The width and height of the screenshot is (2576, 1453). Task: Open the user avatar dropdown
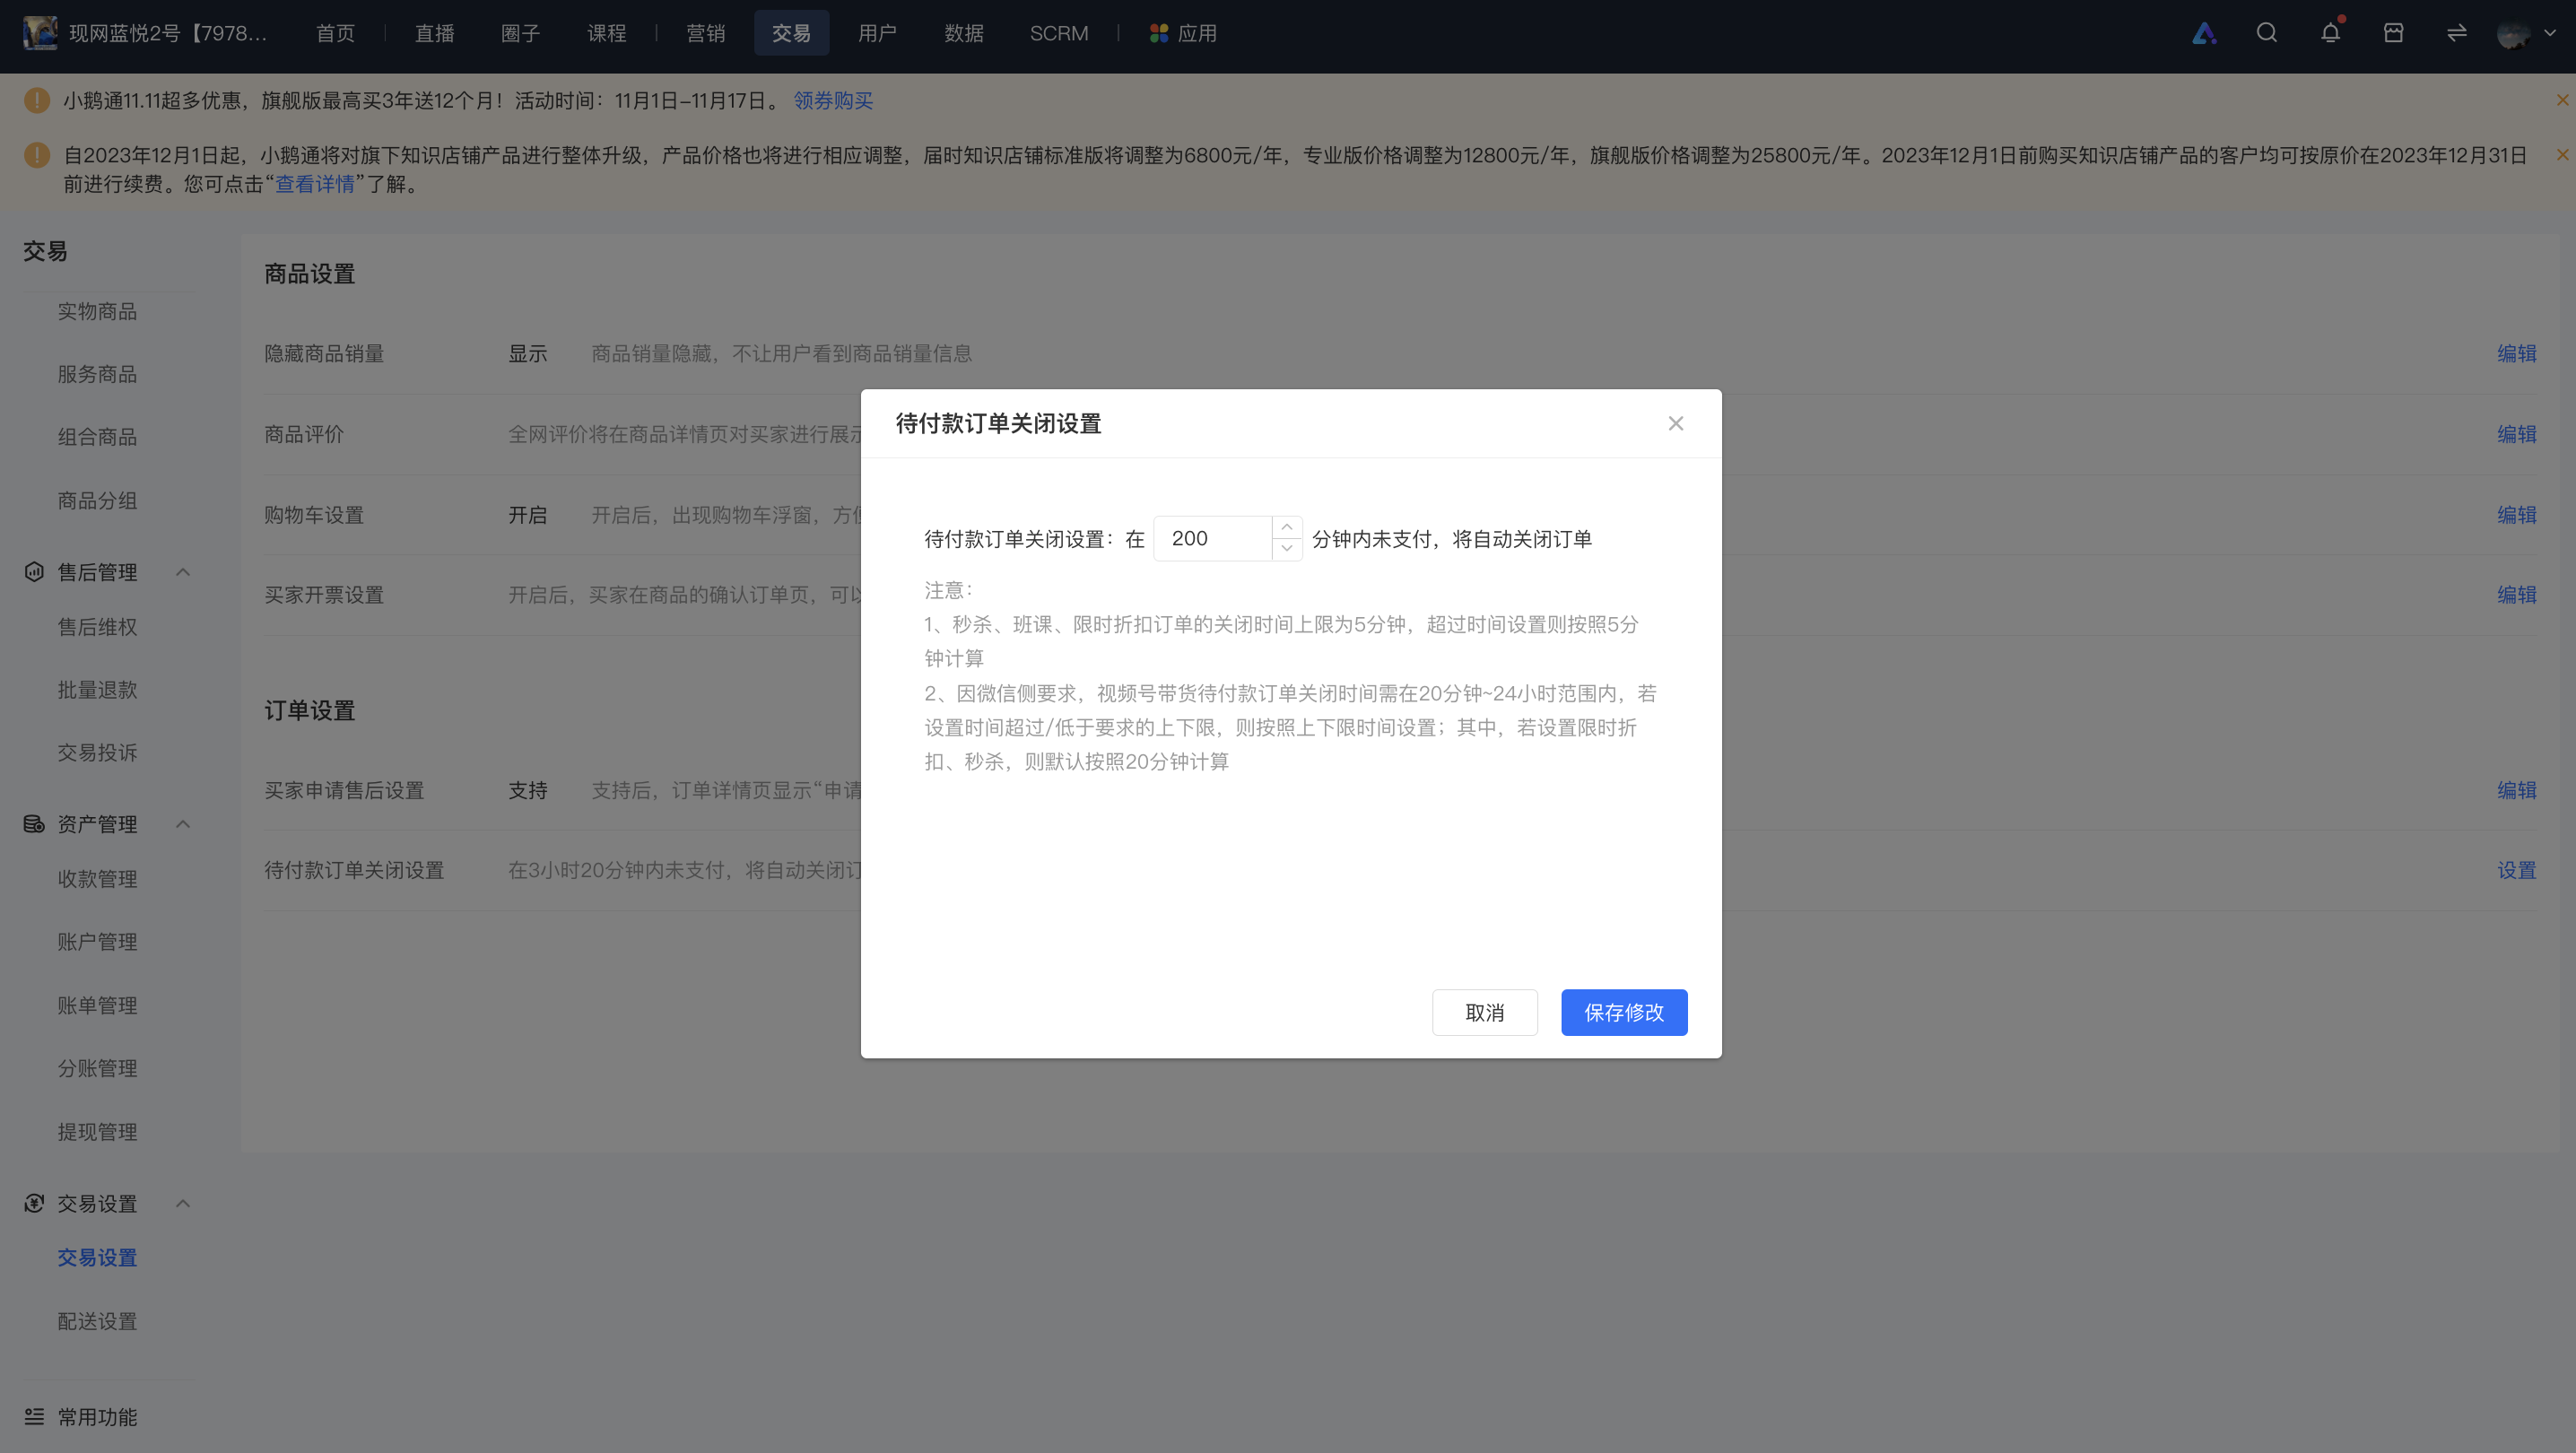click(2526, 33)
